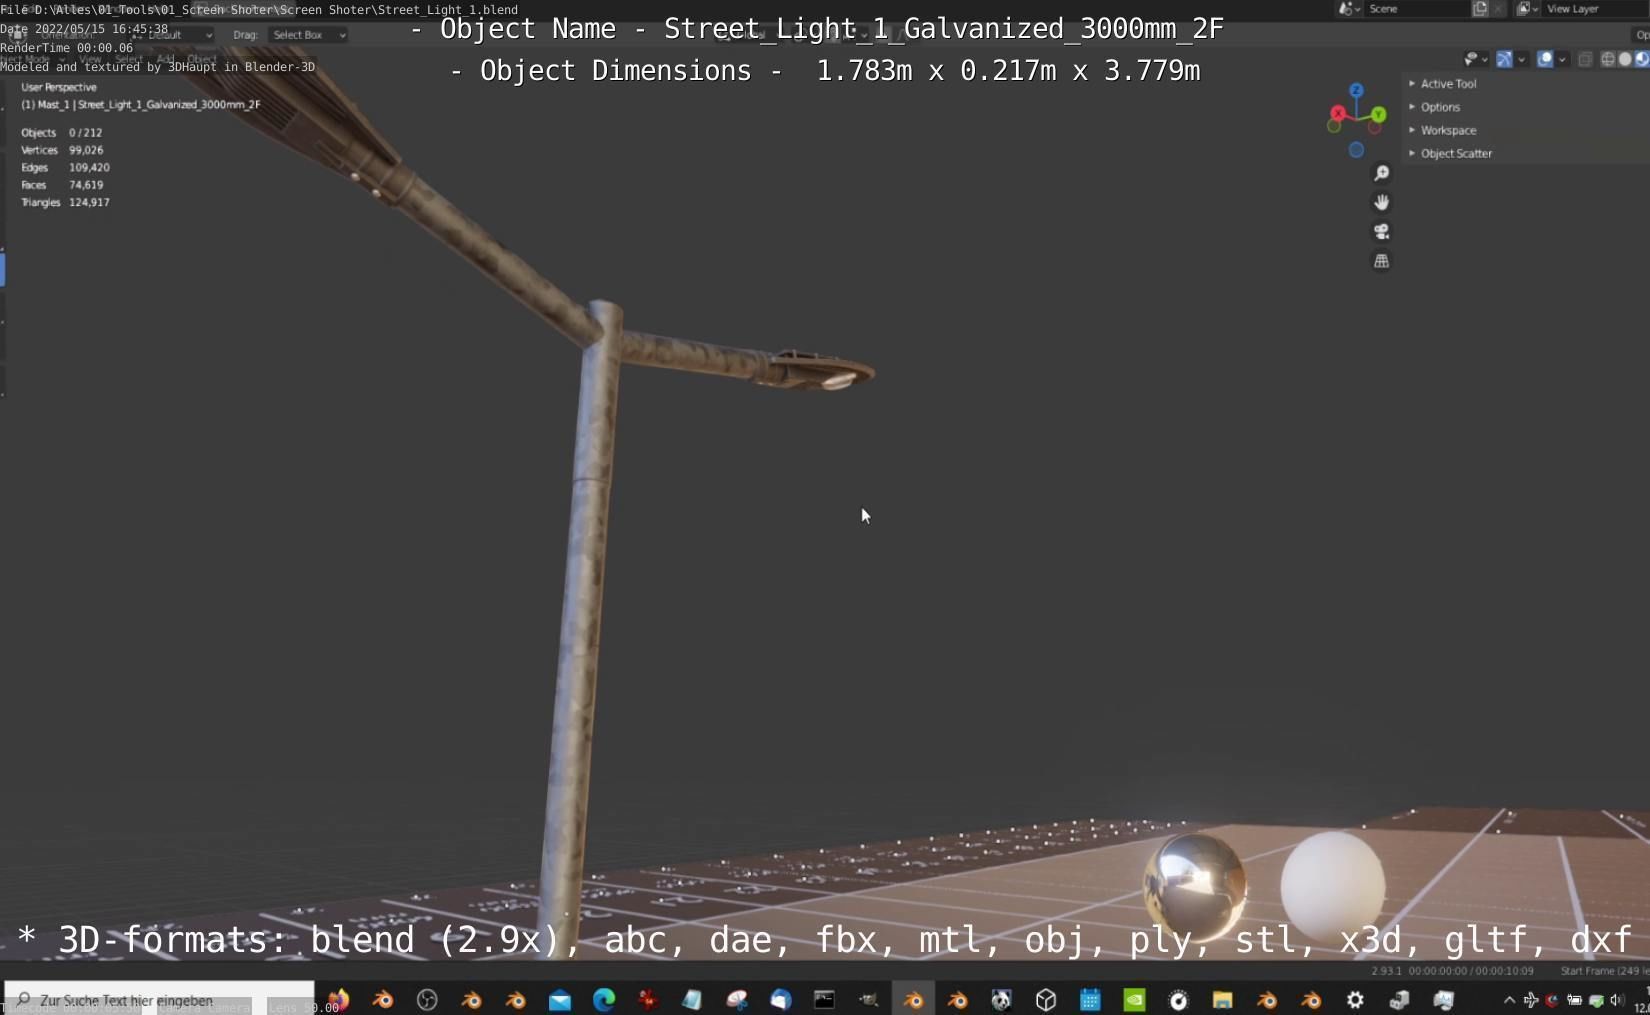The image size is (1650, 1015).
Task: Toggle X-ray mode in viewport header
Action: (x=1585, y=59)
